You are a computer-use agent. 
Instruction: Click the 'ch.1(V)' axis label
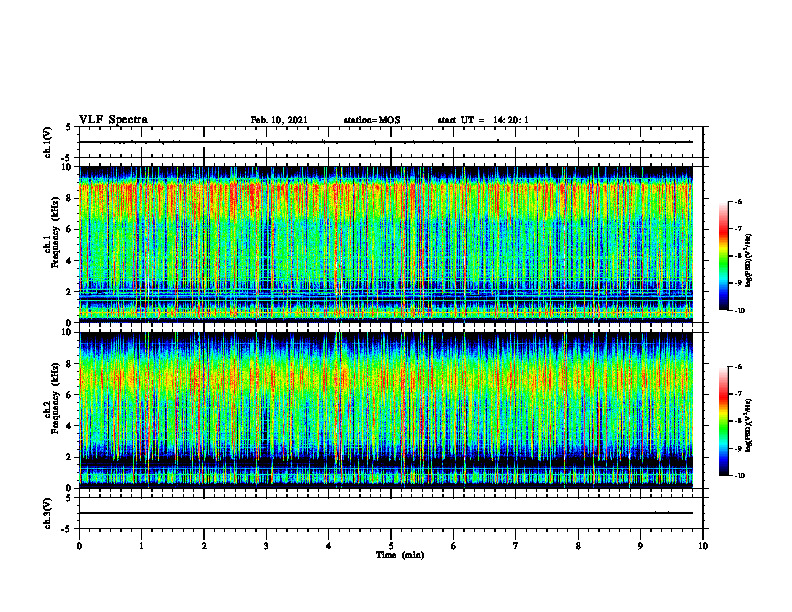tap(47, 142)
